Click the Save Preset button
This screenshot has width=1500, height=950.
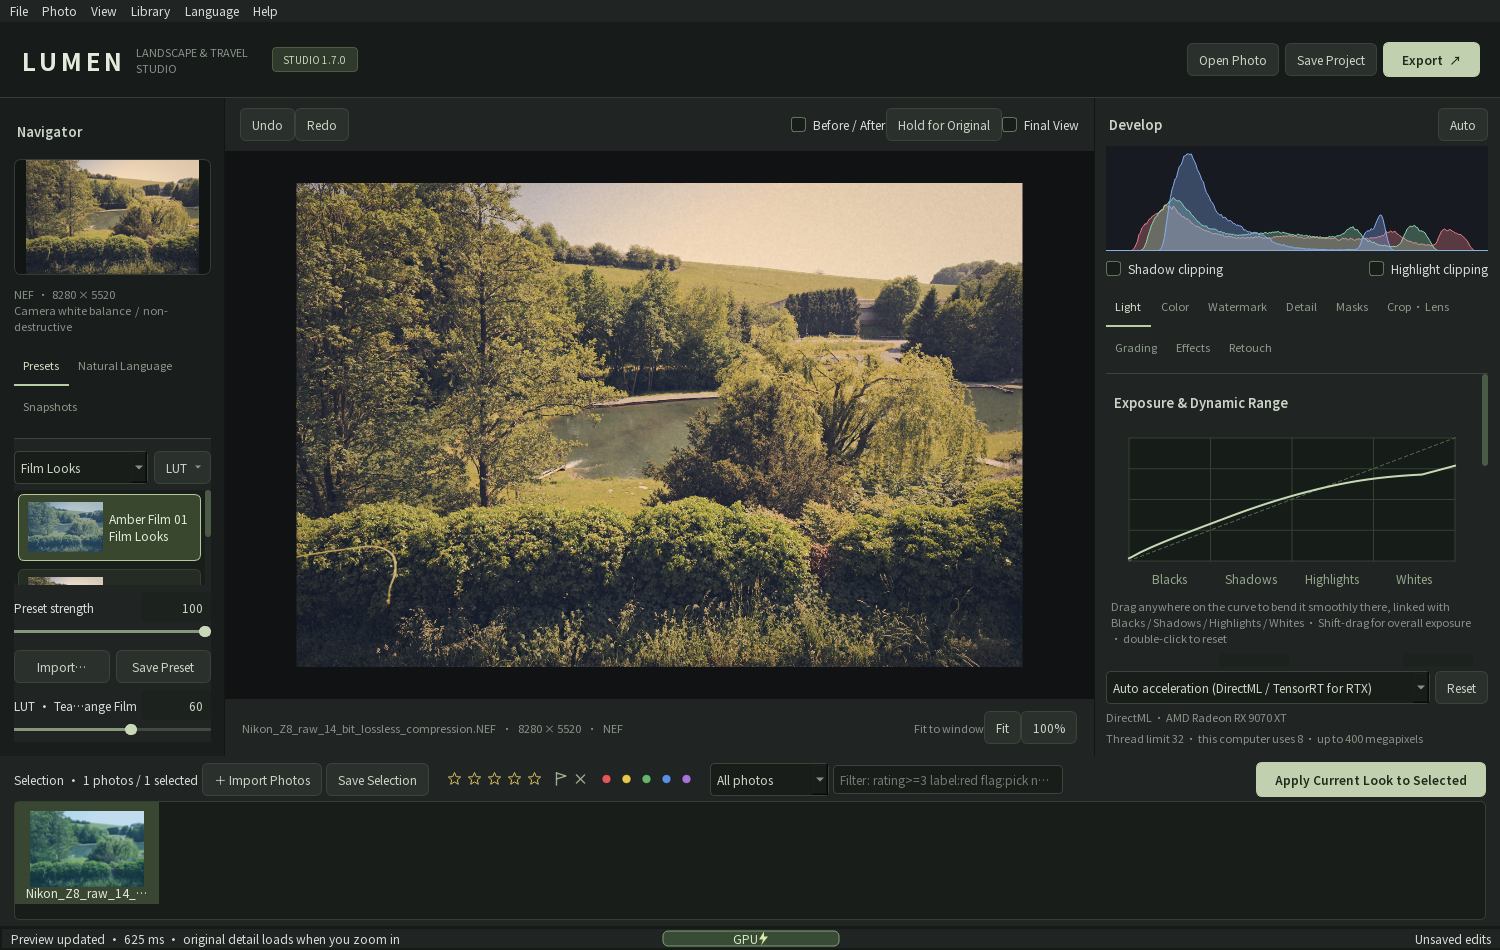[163, 667]
